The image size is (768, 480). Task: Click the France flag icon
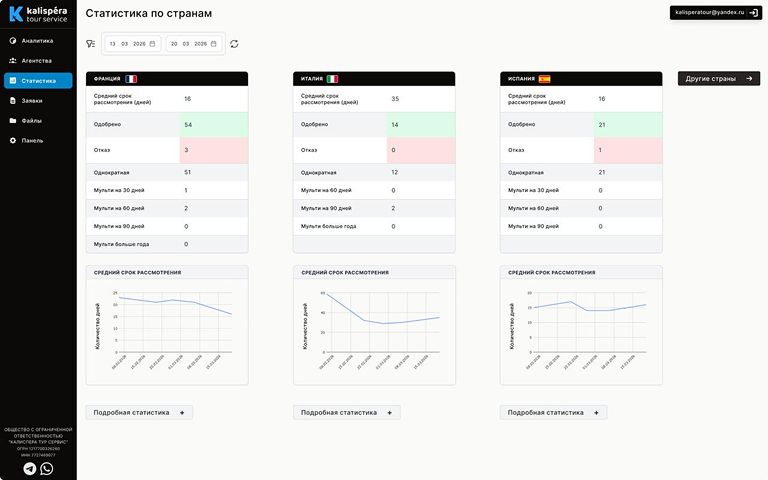click(x=131, y=79)
